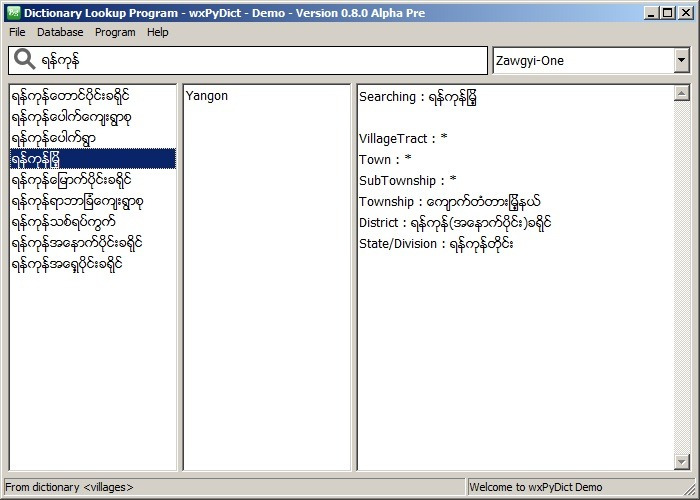Open the File menu

pyautogui.click(x=17, y=32)
